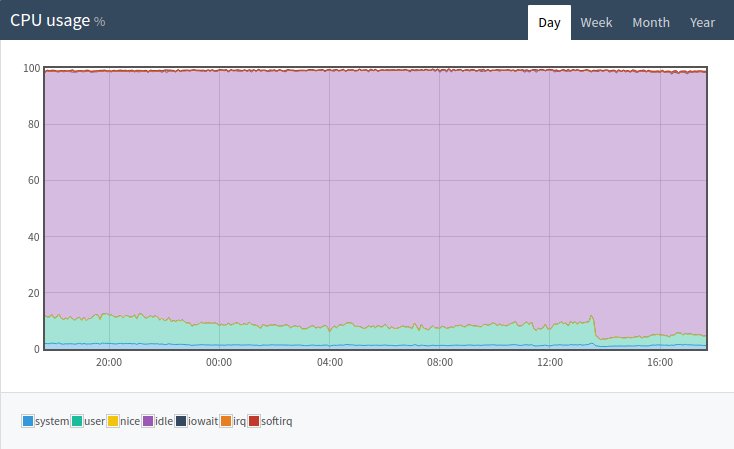The image size is (734, 449).
Task: Click the green user area of the chart
Action: (374, 336)
